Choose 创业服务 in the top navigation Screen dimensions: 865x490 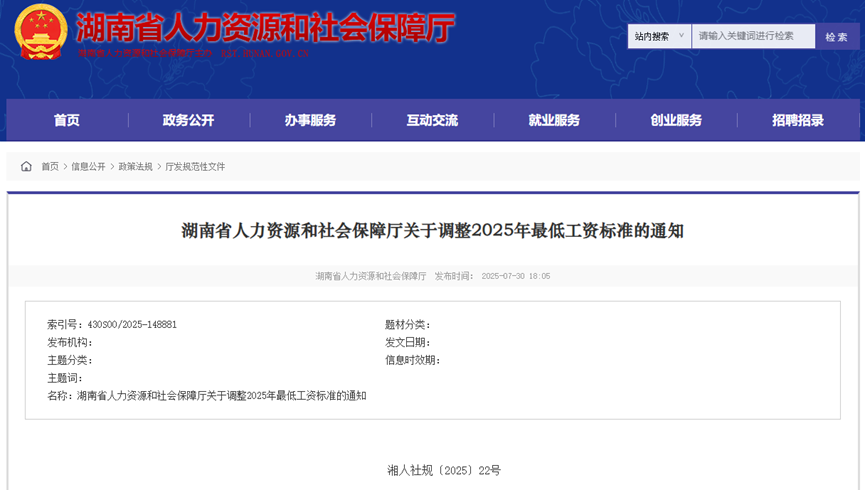[x=676, y=120]
